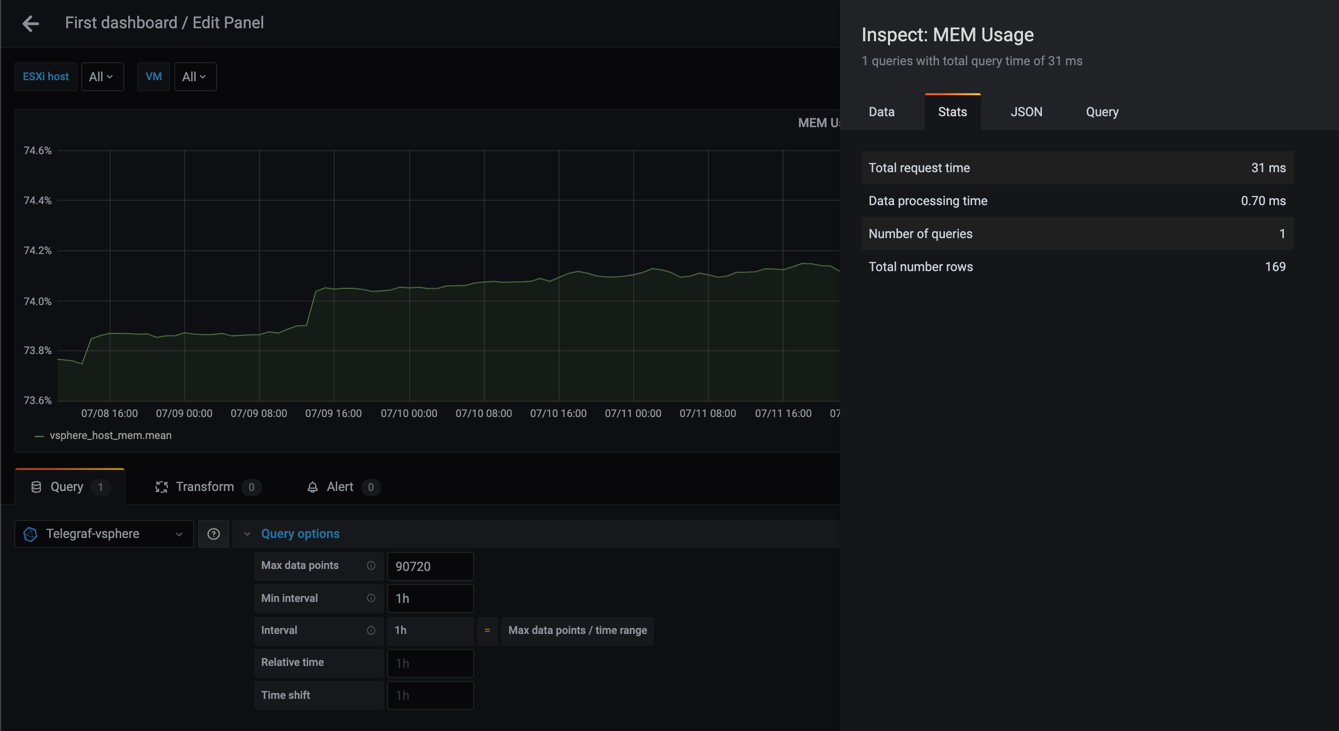The height and width of the screenshot is (731, 1339).
Task: Open the VM All dropdown
Action: (195, 77)
